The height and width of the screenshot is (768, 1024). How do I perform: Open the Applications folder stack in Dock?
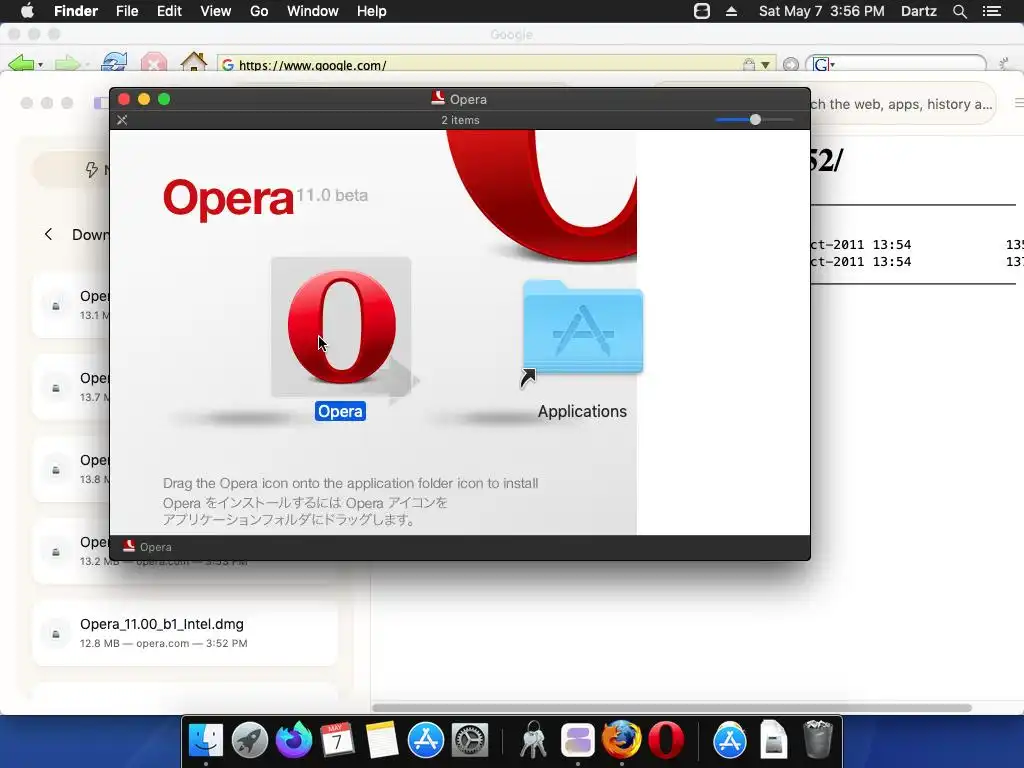pyautogui.click(x=729, y=741)
